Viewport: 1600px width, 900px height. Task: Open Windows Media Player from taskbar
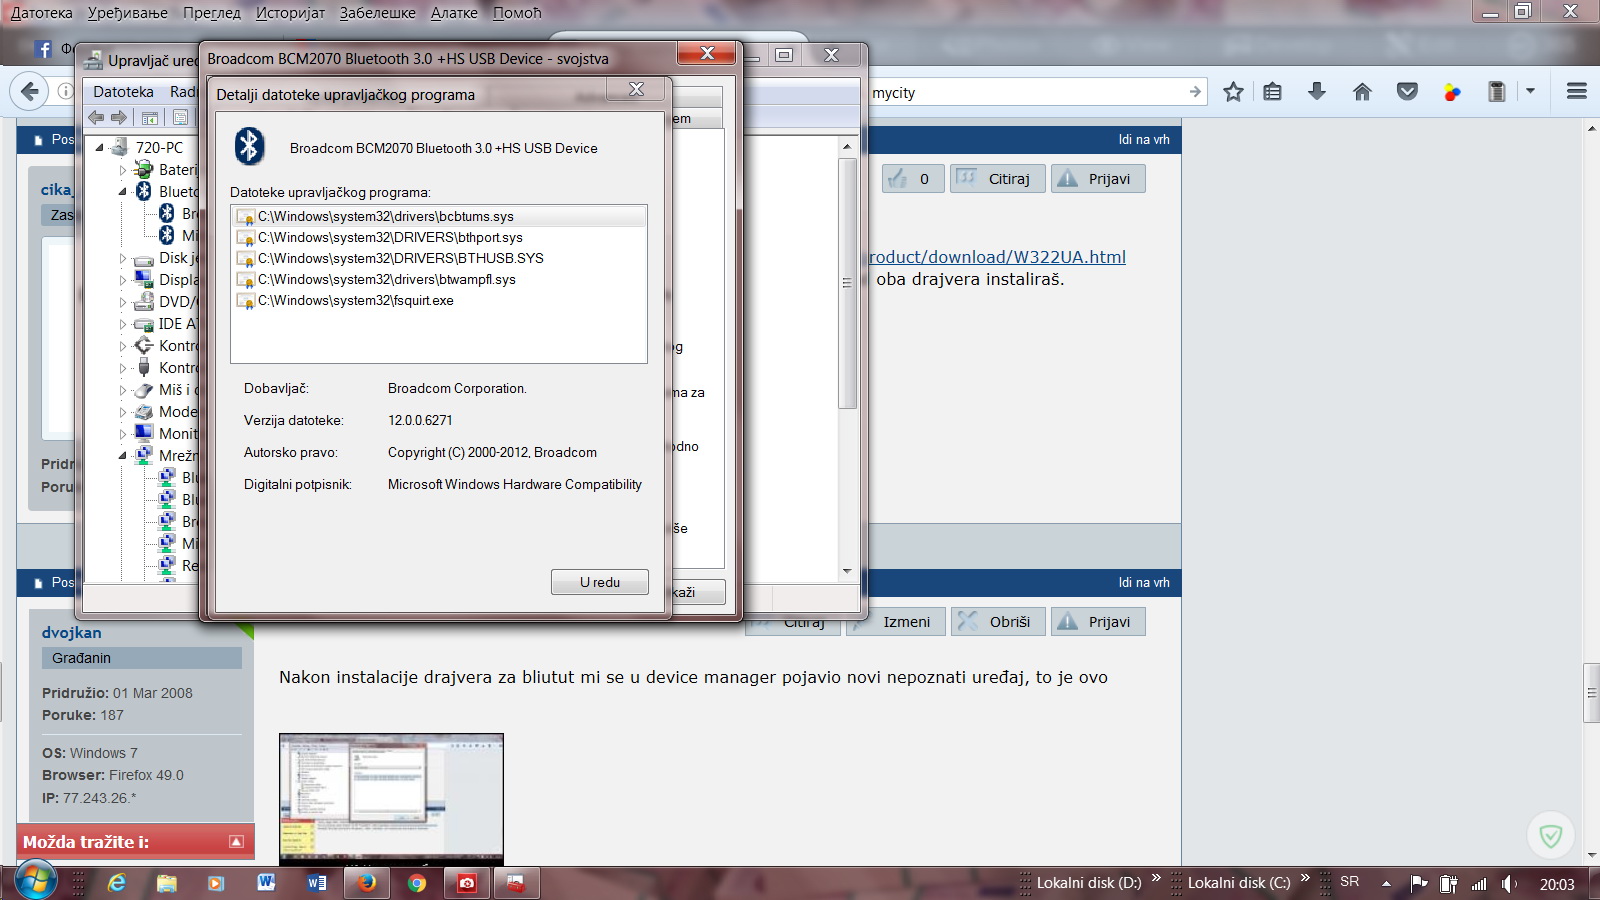click(x=216, y=883)
